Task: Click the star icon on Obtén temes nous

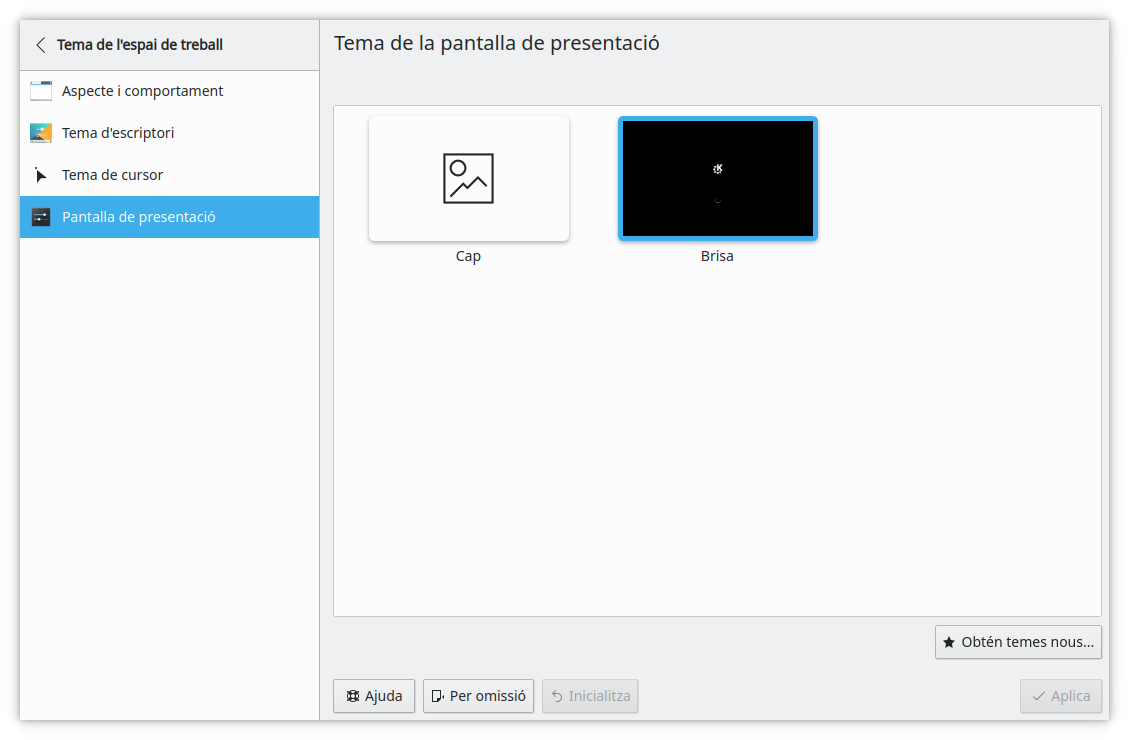Action: pos(947,642)
